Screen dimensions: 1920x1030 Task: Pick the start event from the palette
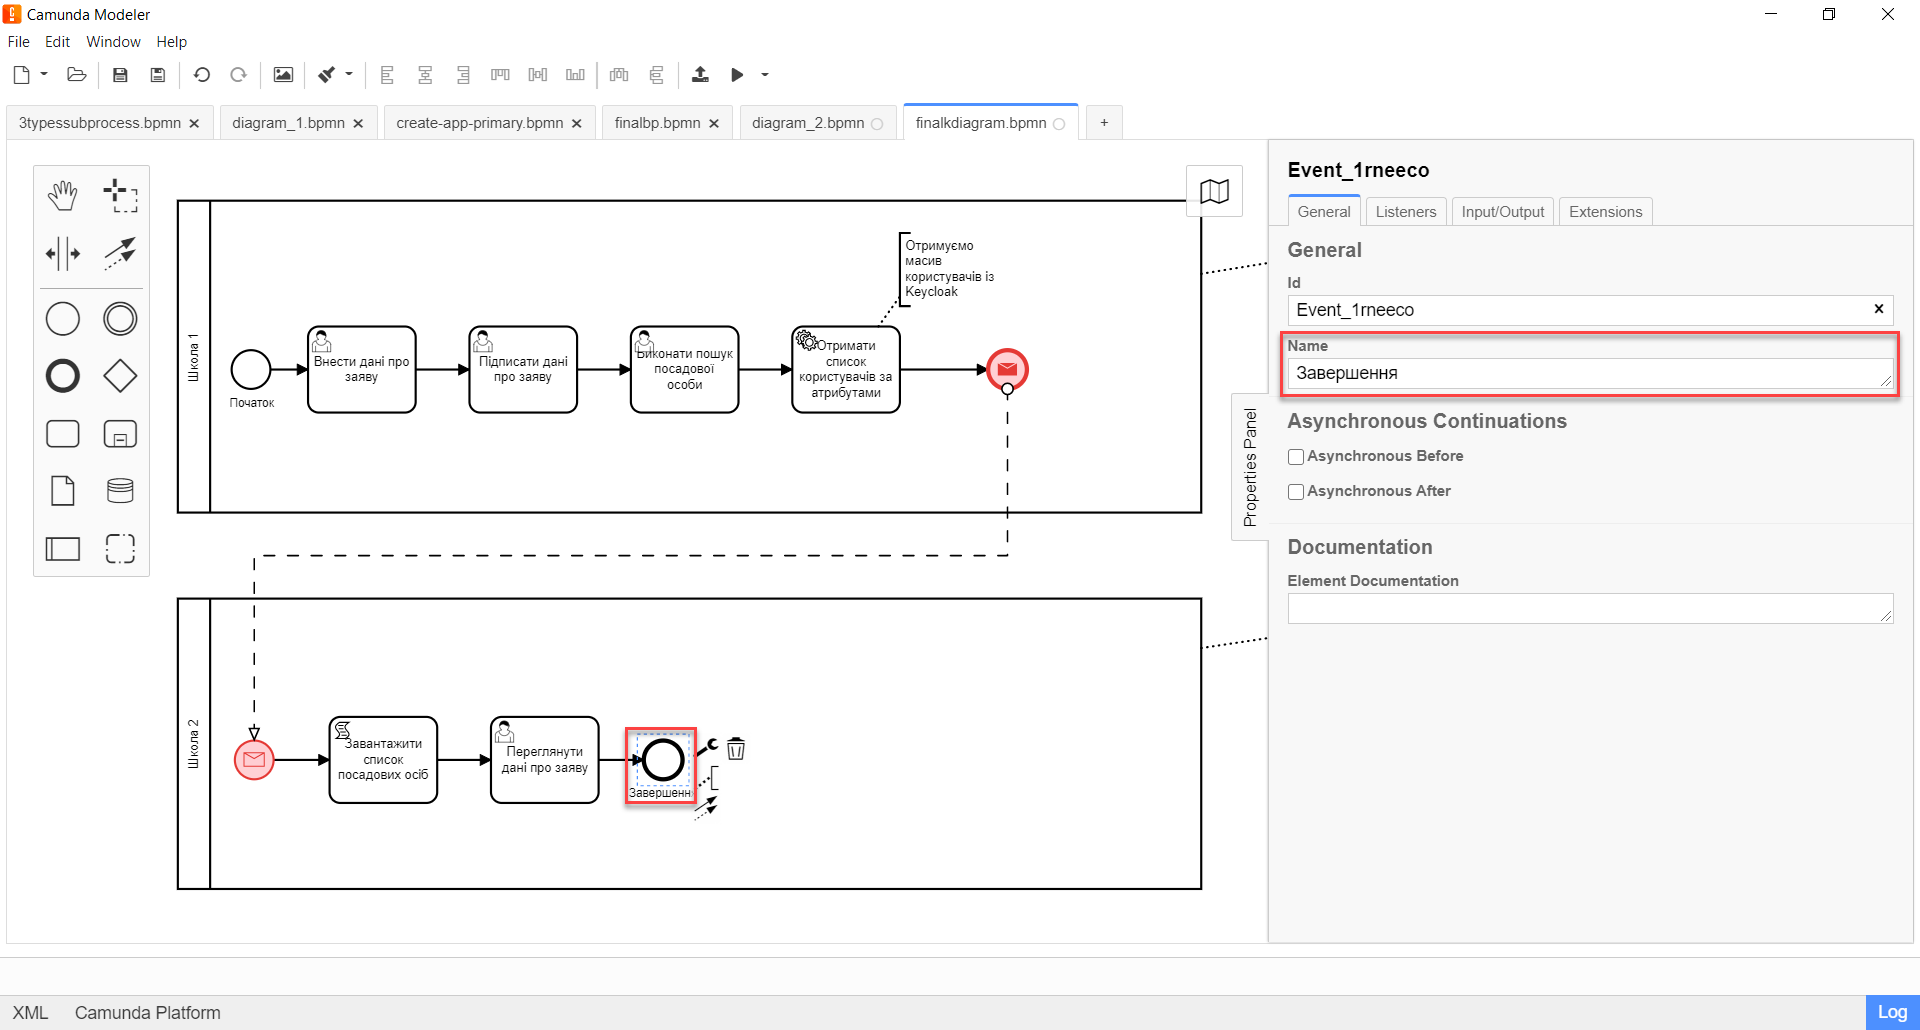[63, 319]
